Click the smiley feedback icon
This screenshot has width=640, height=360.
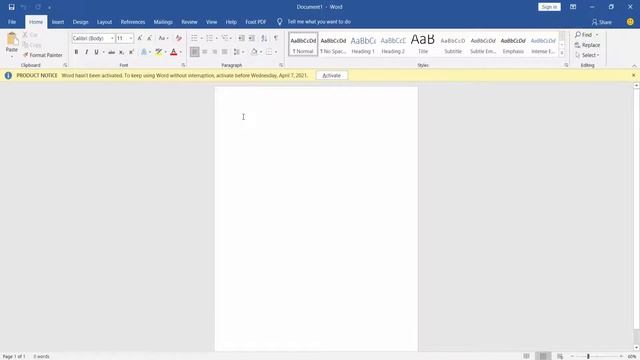(x=630, y=22)
